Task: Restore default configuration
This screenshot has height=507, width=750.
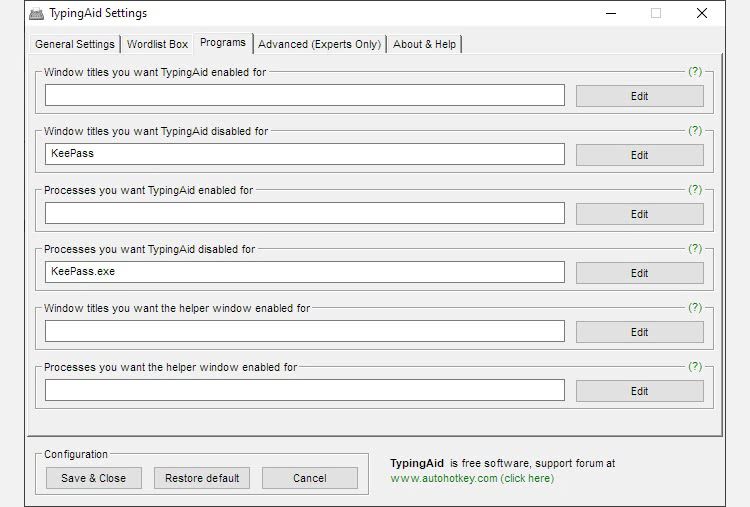Action: click(202, 478)
